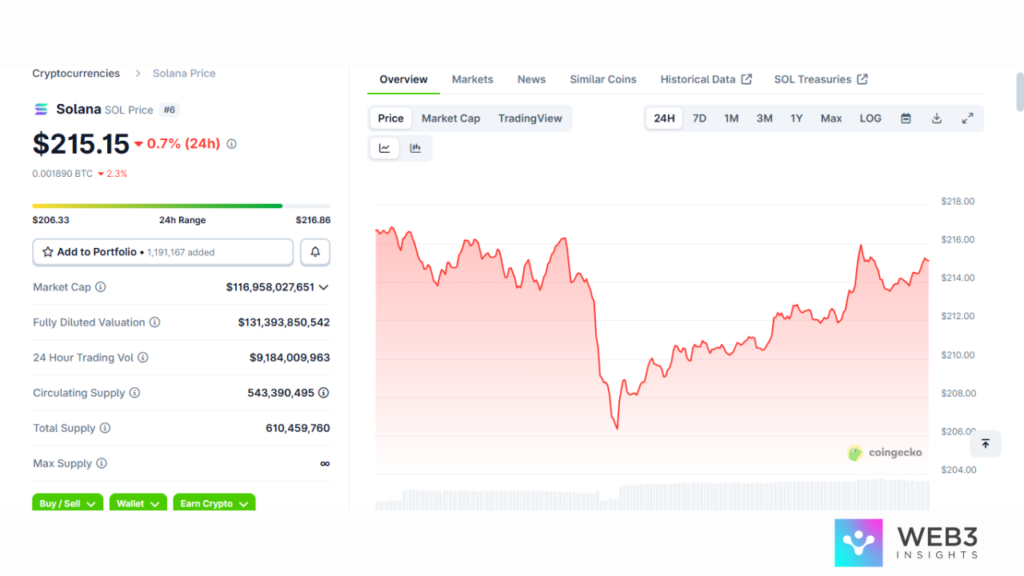This screenshot has width=1024, height=576.
Task: Click info icon beside Max Supply
Action: tap(101, 463)
